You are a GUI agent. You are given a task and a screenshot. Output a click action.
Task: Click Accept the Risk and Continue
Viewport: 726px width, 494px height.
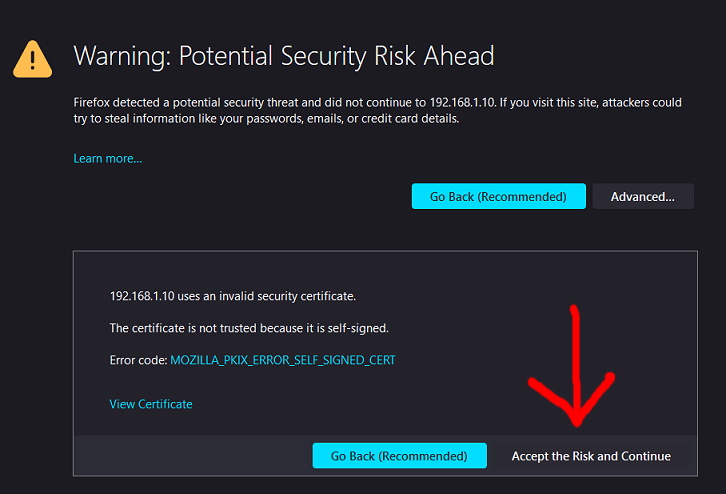(590, 456)
